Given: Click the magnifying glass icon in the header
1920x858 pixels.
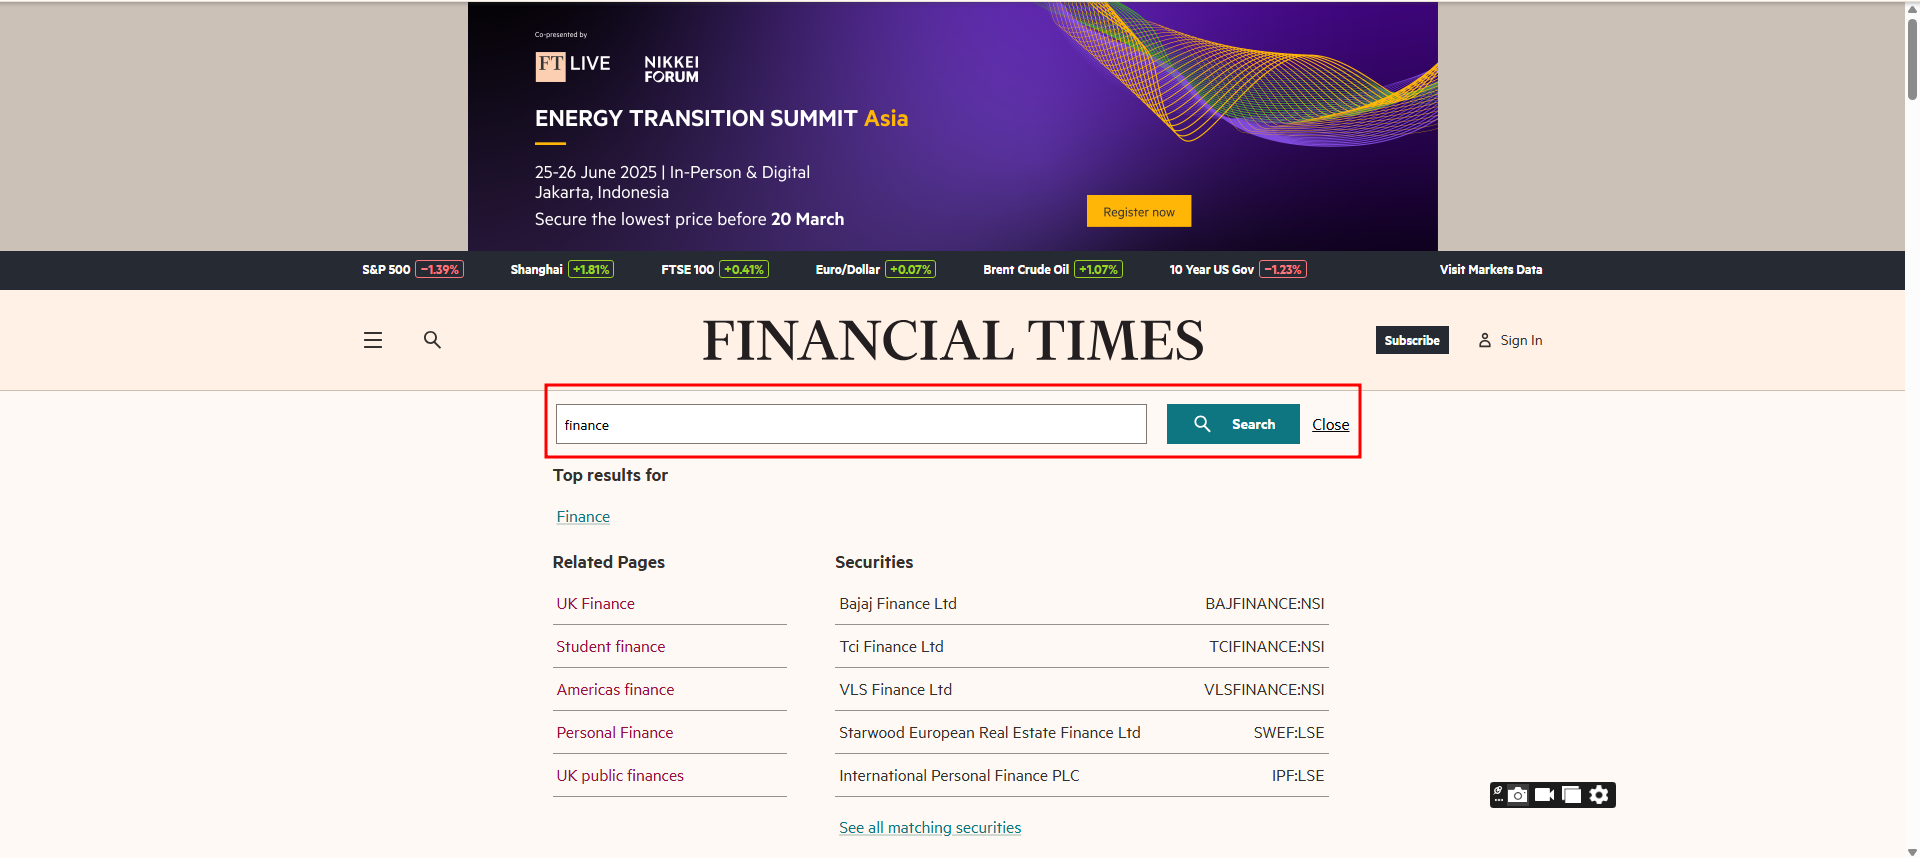Looking at the screenshot, I should tap(432, 340).
